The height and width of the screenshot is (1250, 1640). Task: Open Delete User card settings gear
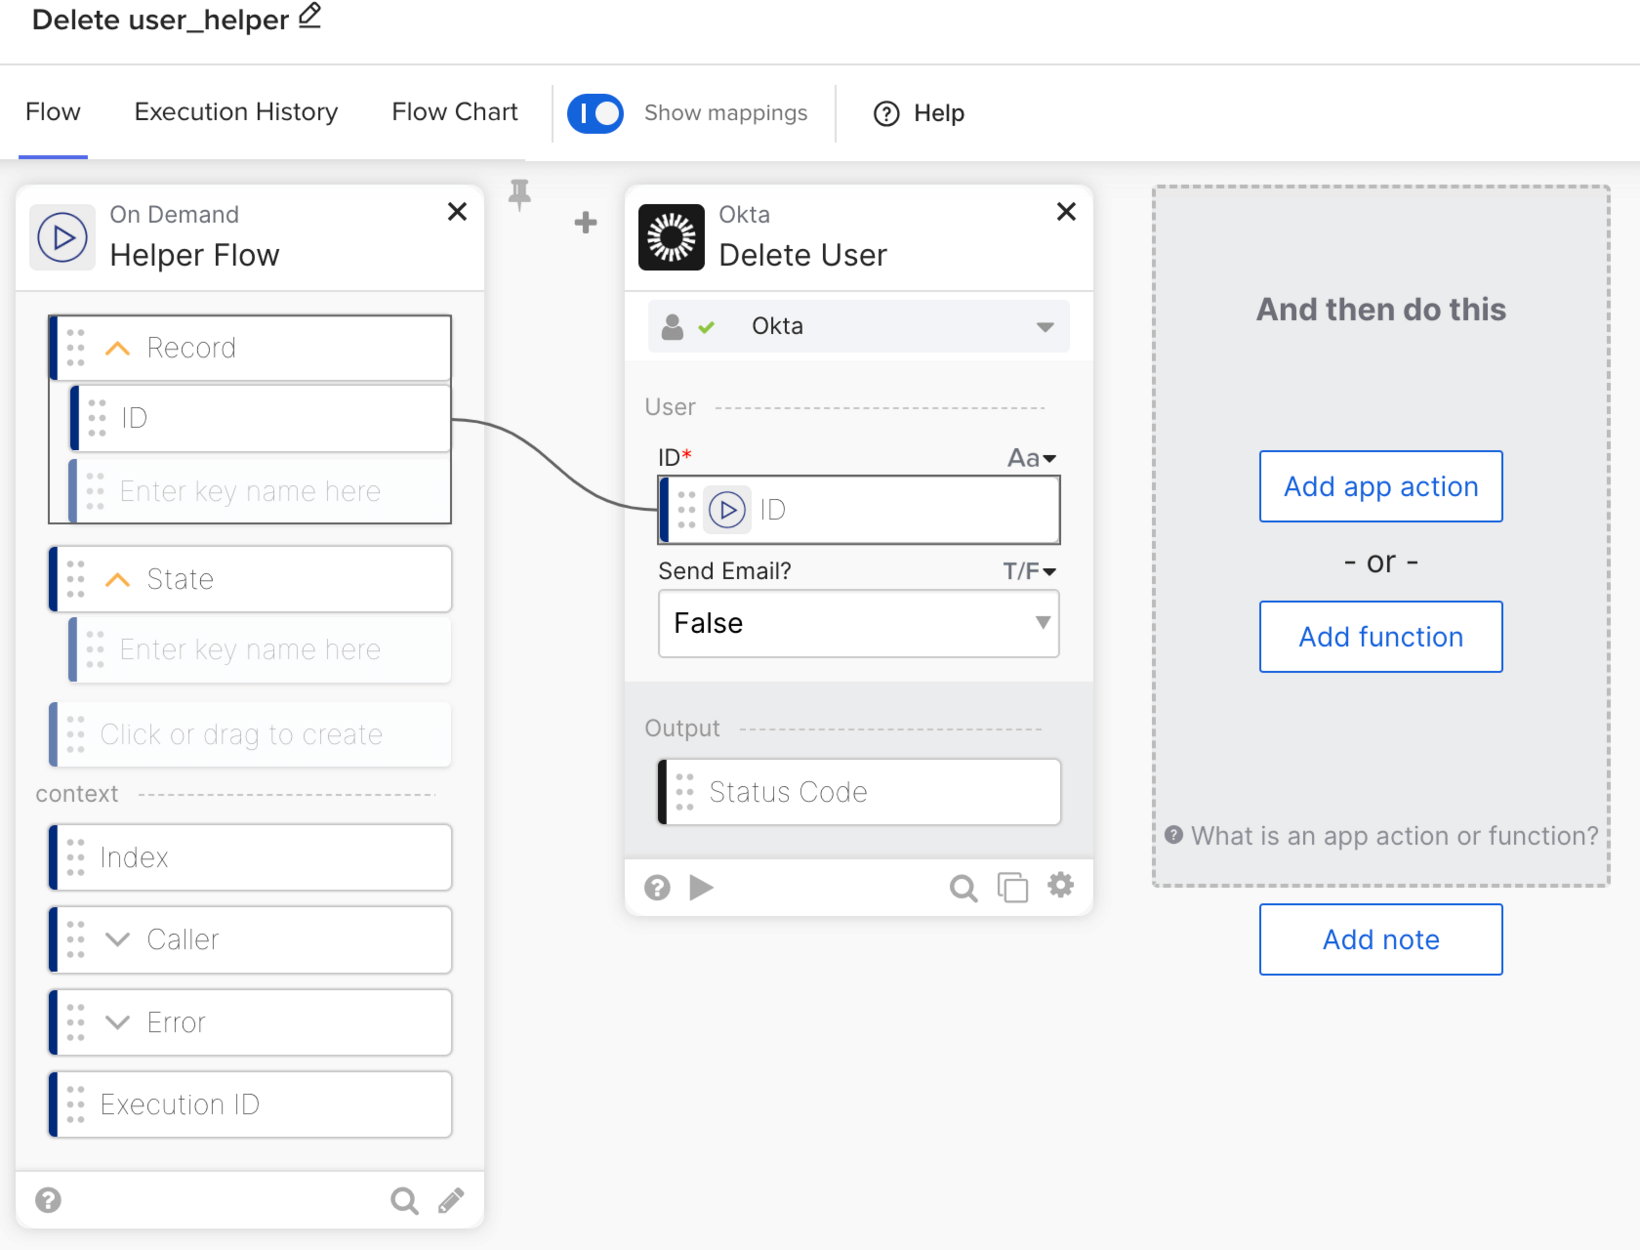1060,885
